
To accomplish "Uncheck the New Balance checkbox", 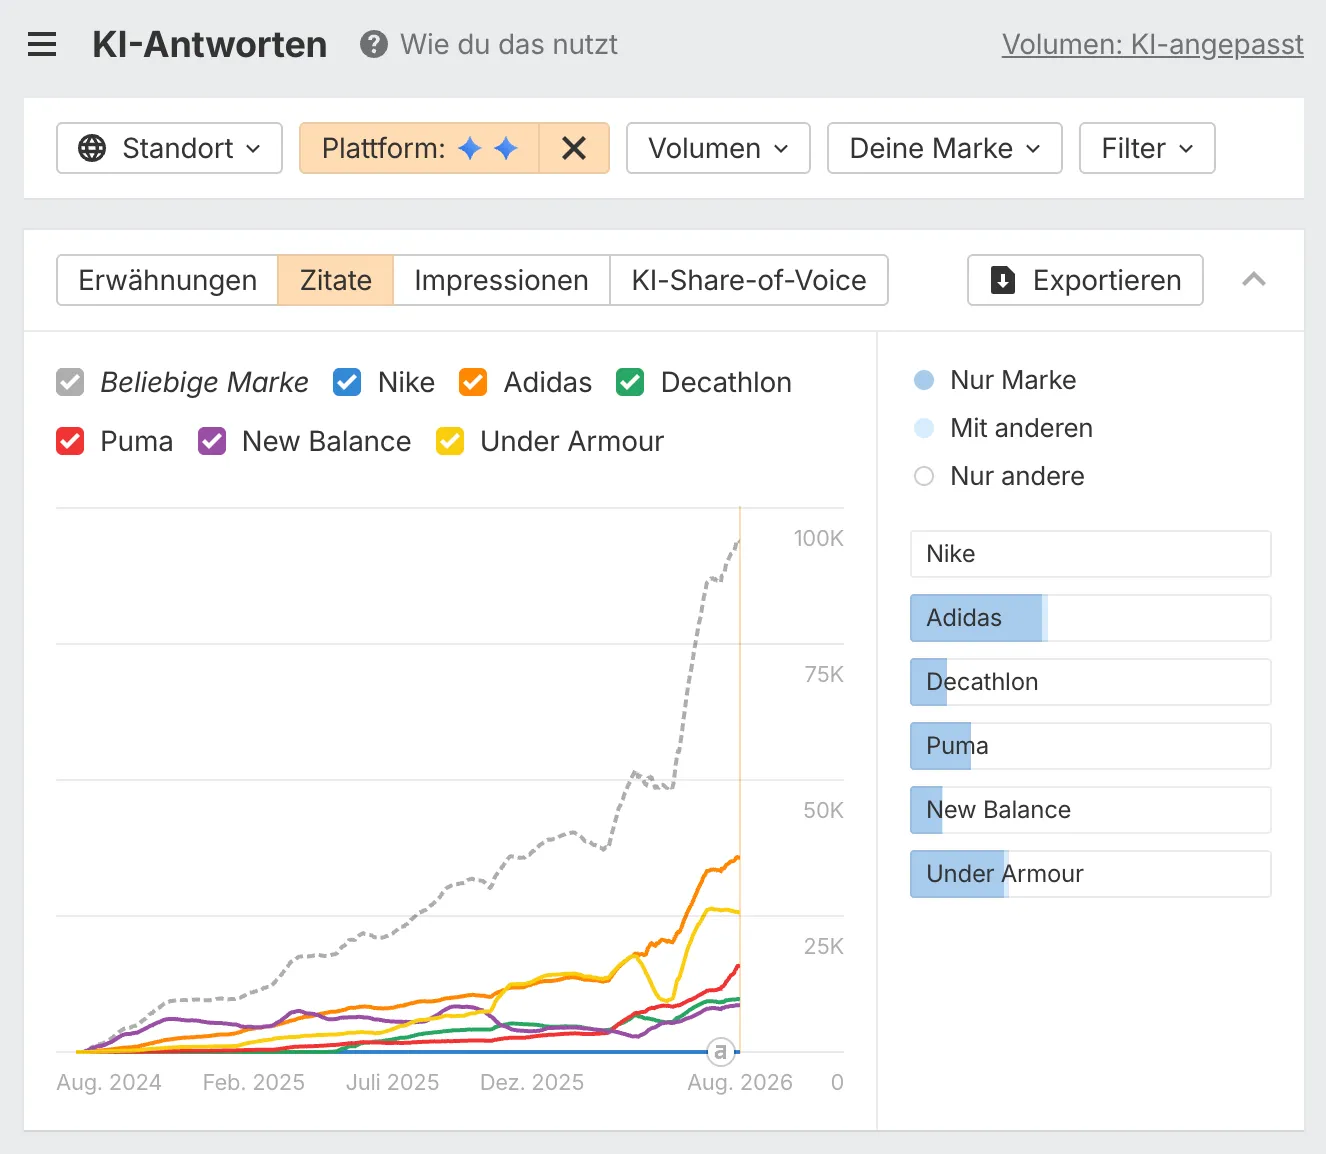I will tap(212, 441).
